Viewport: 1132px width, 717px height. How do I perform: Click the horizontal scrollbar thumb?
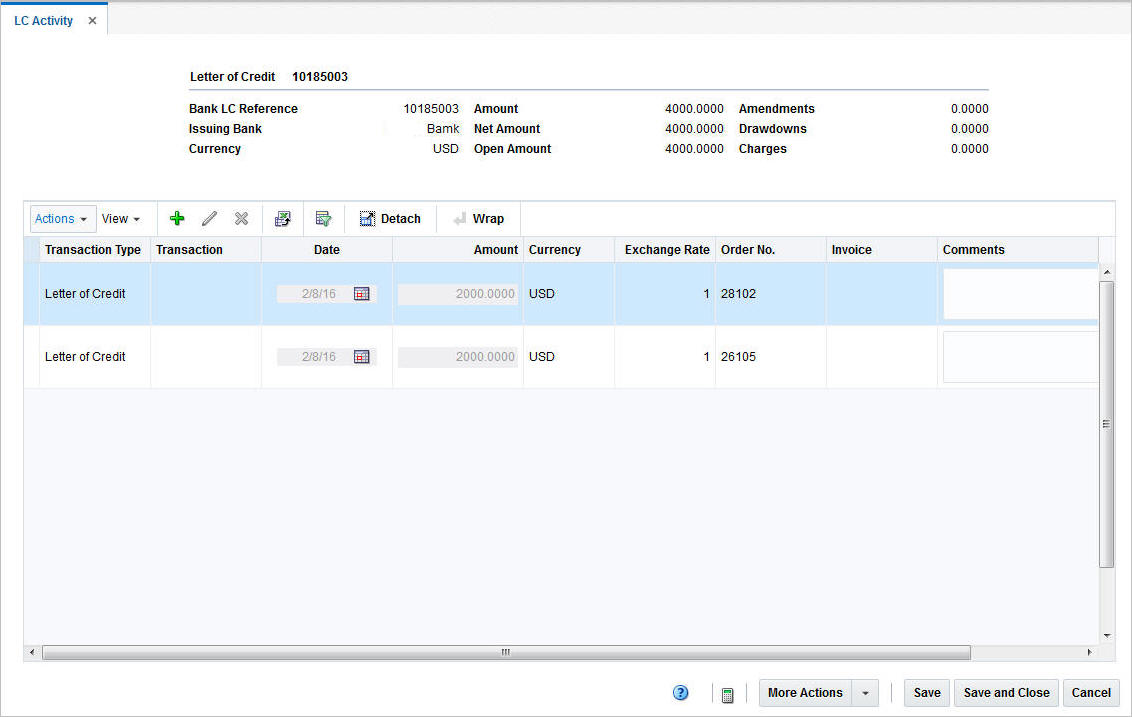[x=506, y=652]
